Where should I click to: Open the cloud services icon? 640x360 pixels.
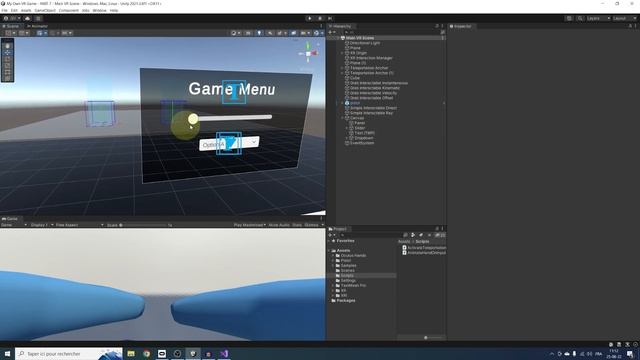click(27, 18)
